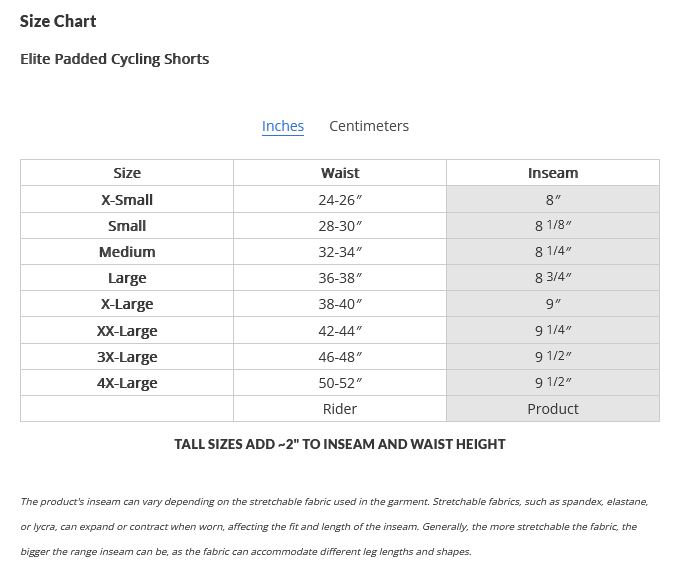This screenshot has width=684, height=580.
Task: Click the 8 3/4″ inseam cell
Action: coord(553,278)
